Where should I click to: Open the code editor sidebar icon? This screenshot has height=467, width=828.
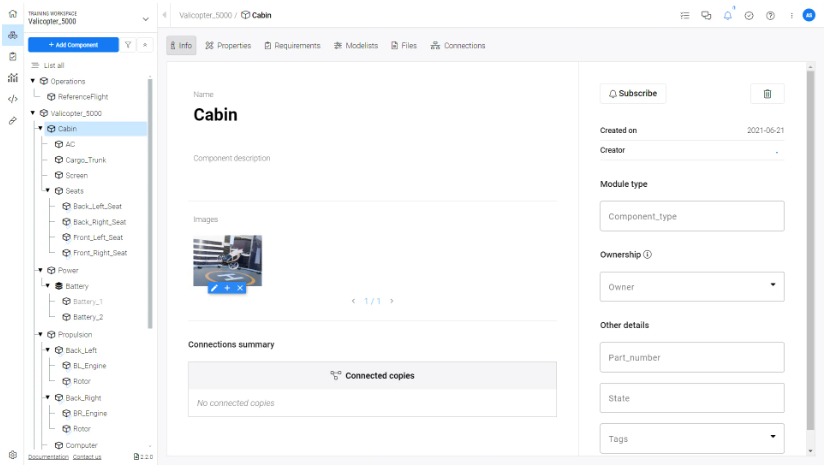tap(13, 99)
